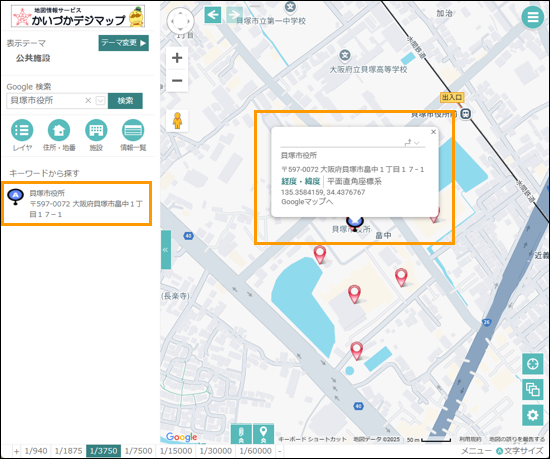
Task: Zoom out with the minus button
Action: click(177, 80)
